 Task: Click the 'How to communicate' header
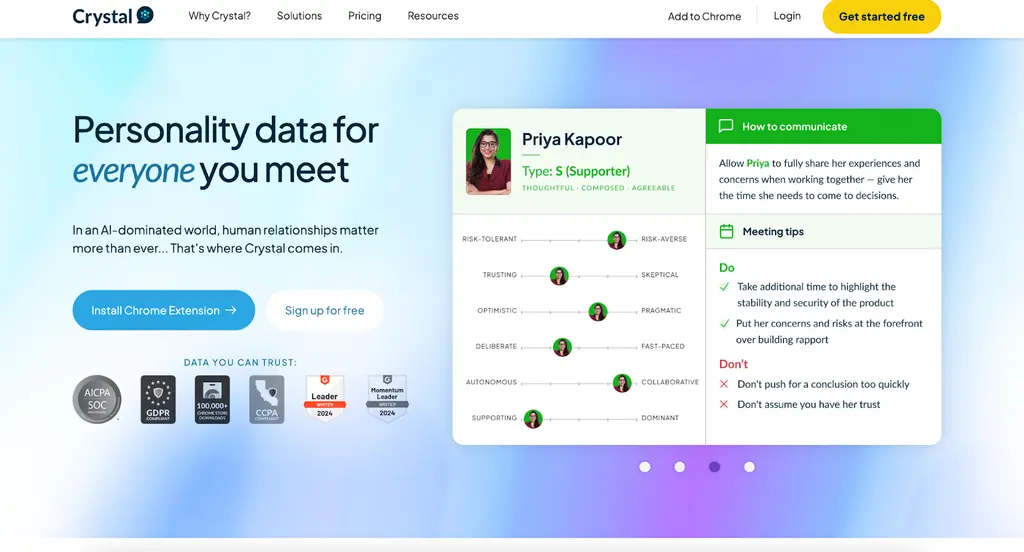pos(794,127)
